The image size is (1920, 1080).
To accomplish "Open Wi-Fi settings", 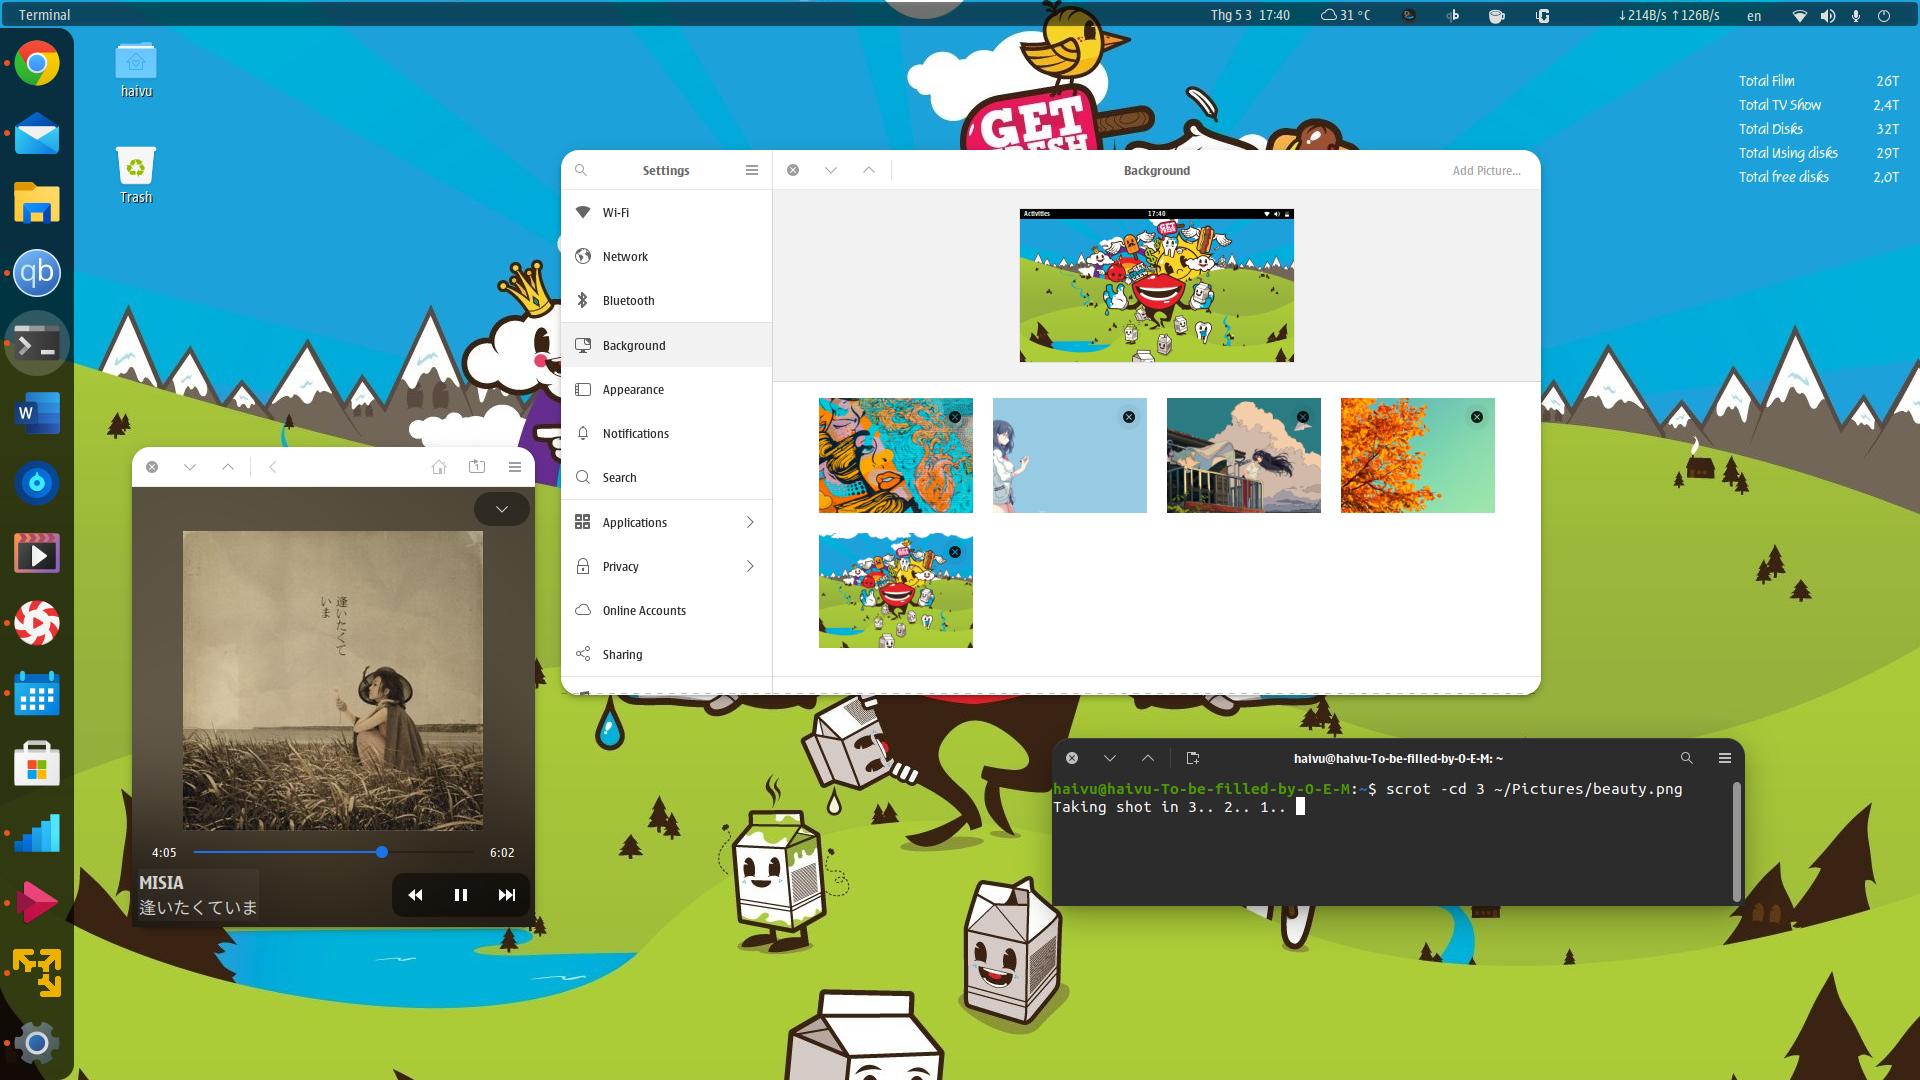I will (667, 212).
